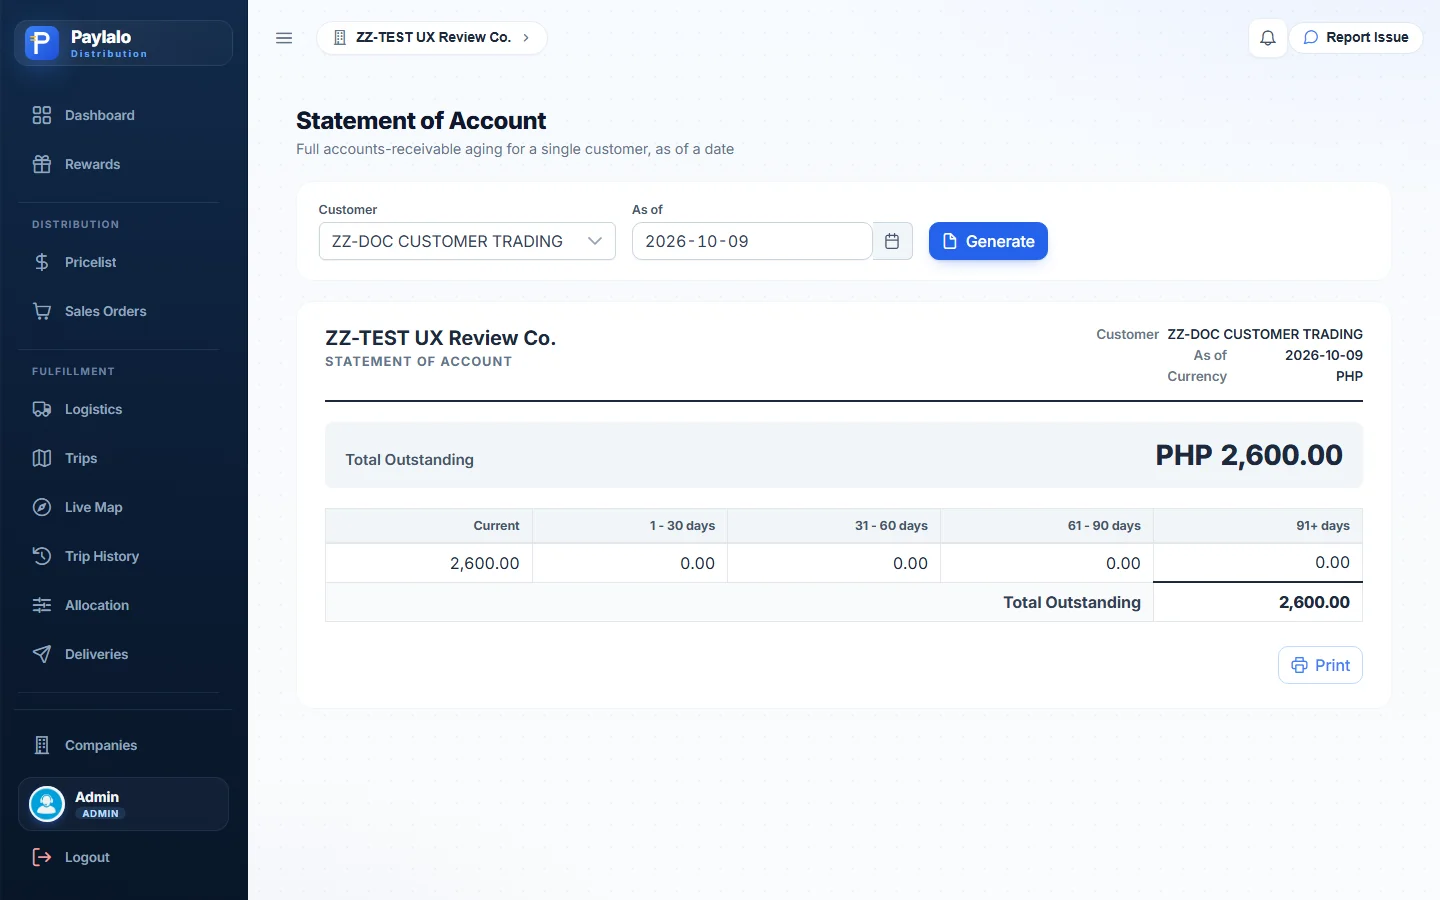The height and width of the screenshot is (900, 1440).
Task: Click the Print button
Action: click(1320, 665)
